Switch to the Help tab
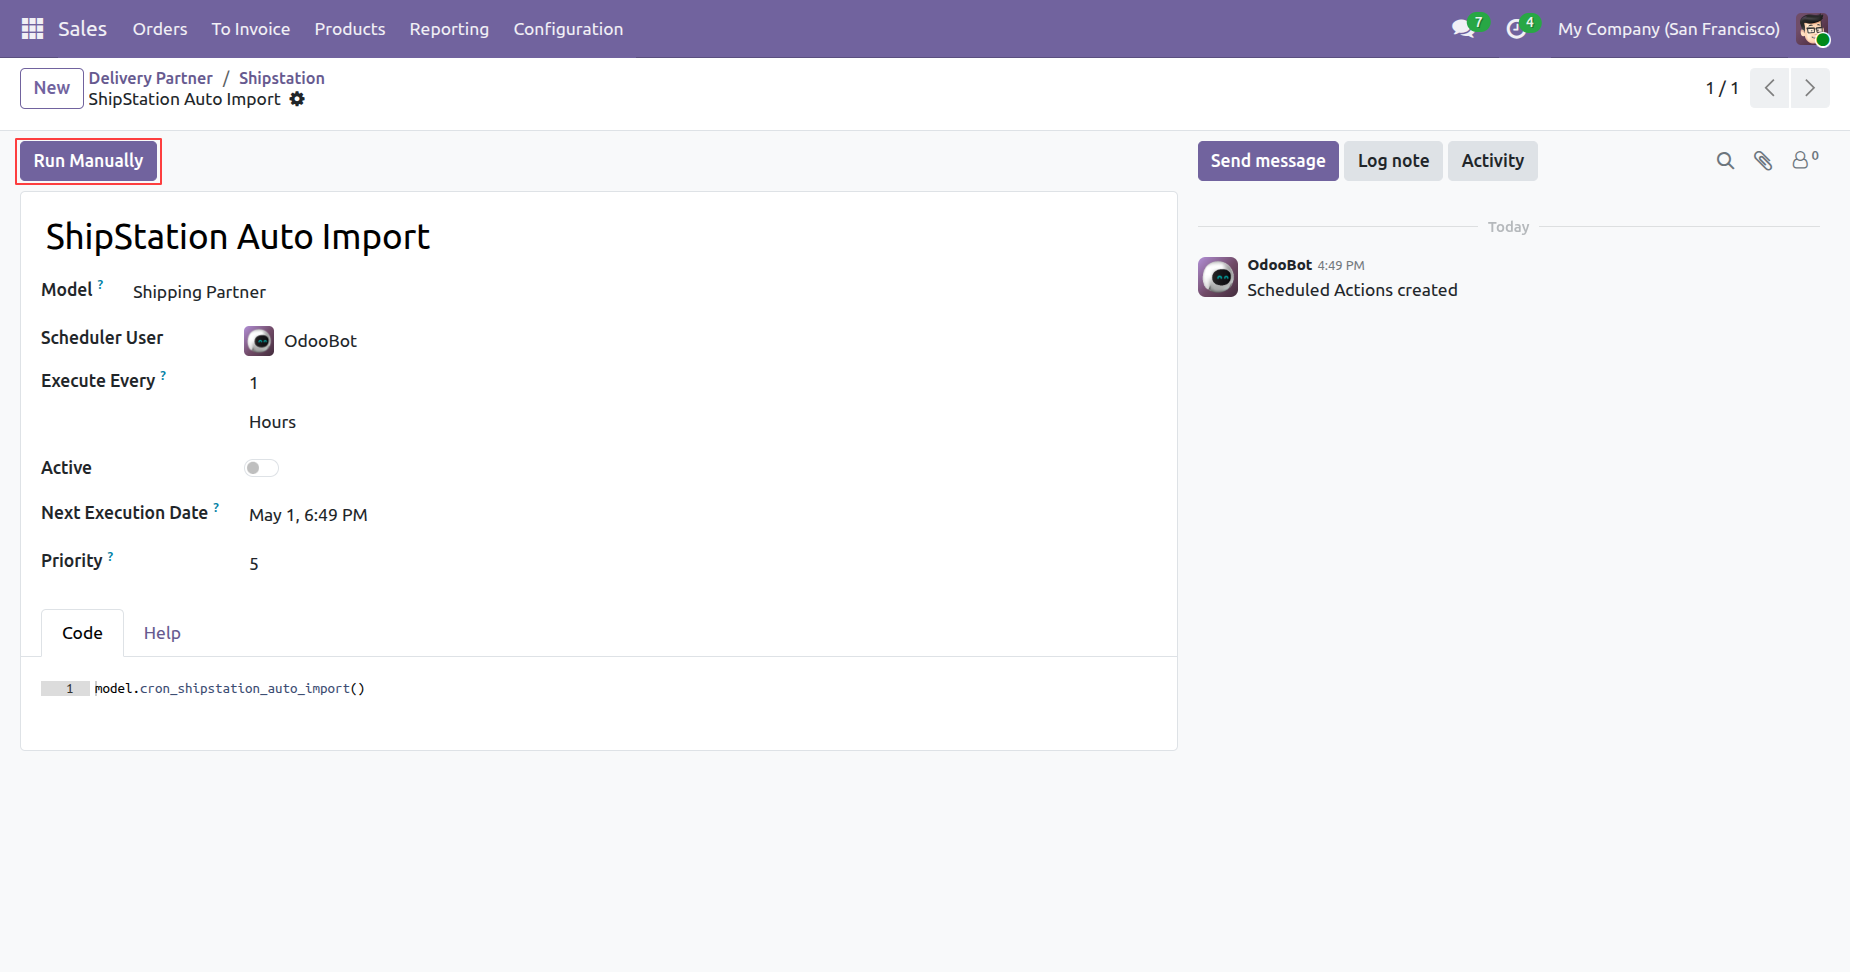 (162, 633)
